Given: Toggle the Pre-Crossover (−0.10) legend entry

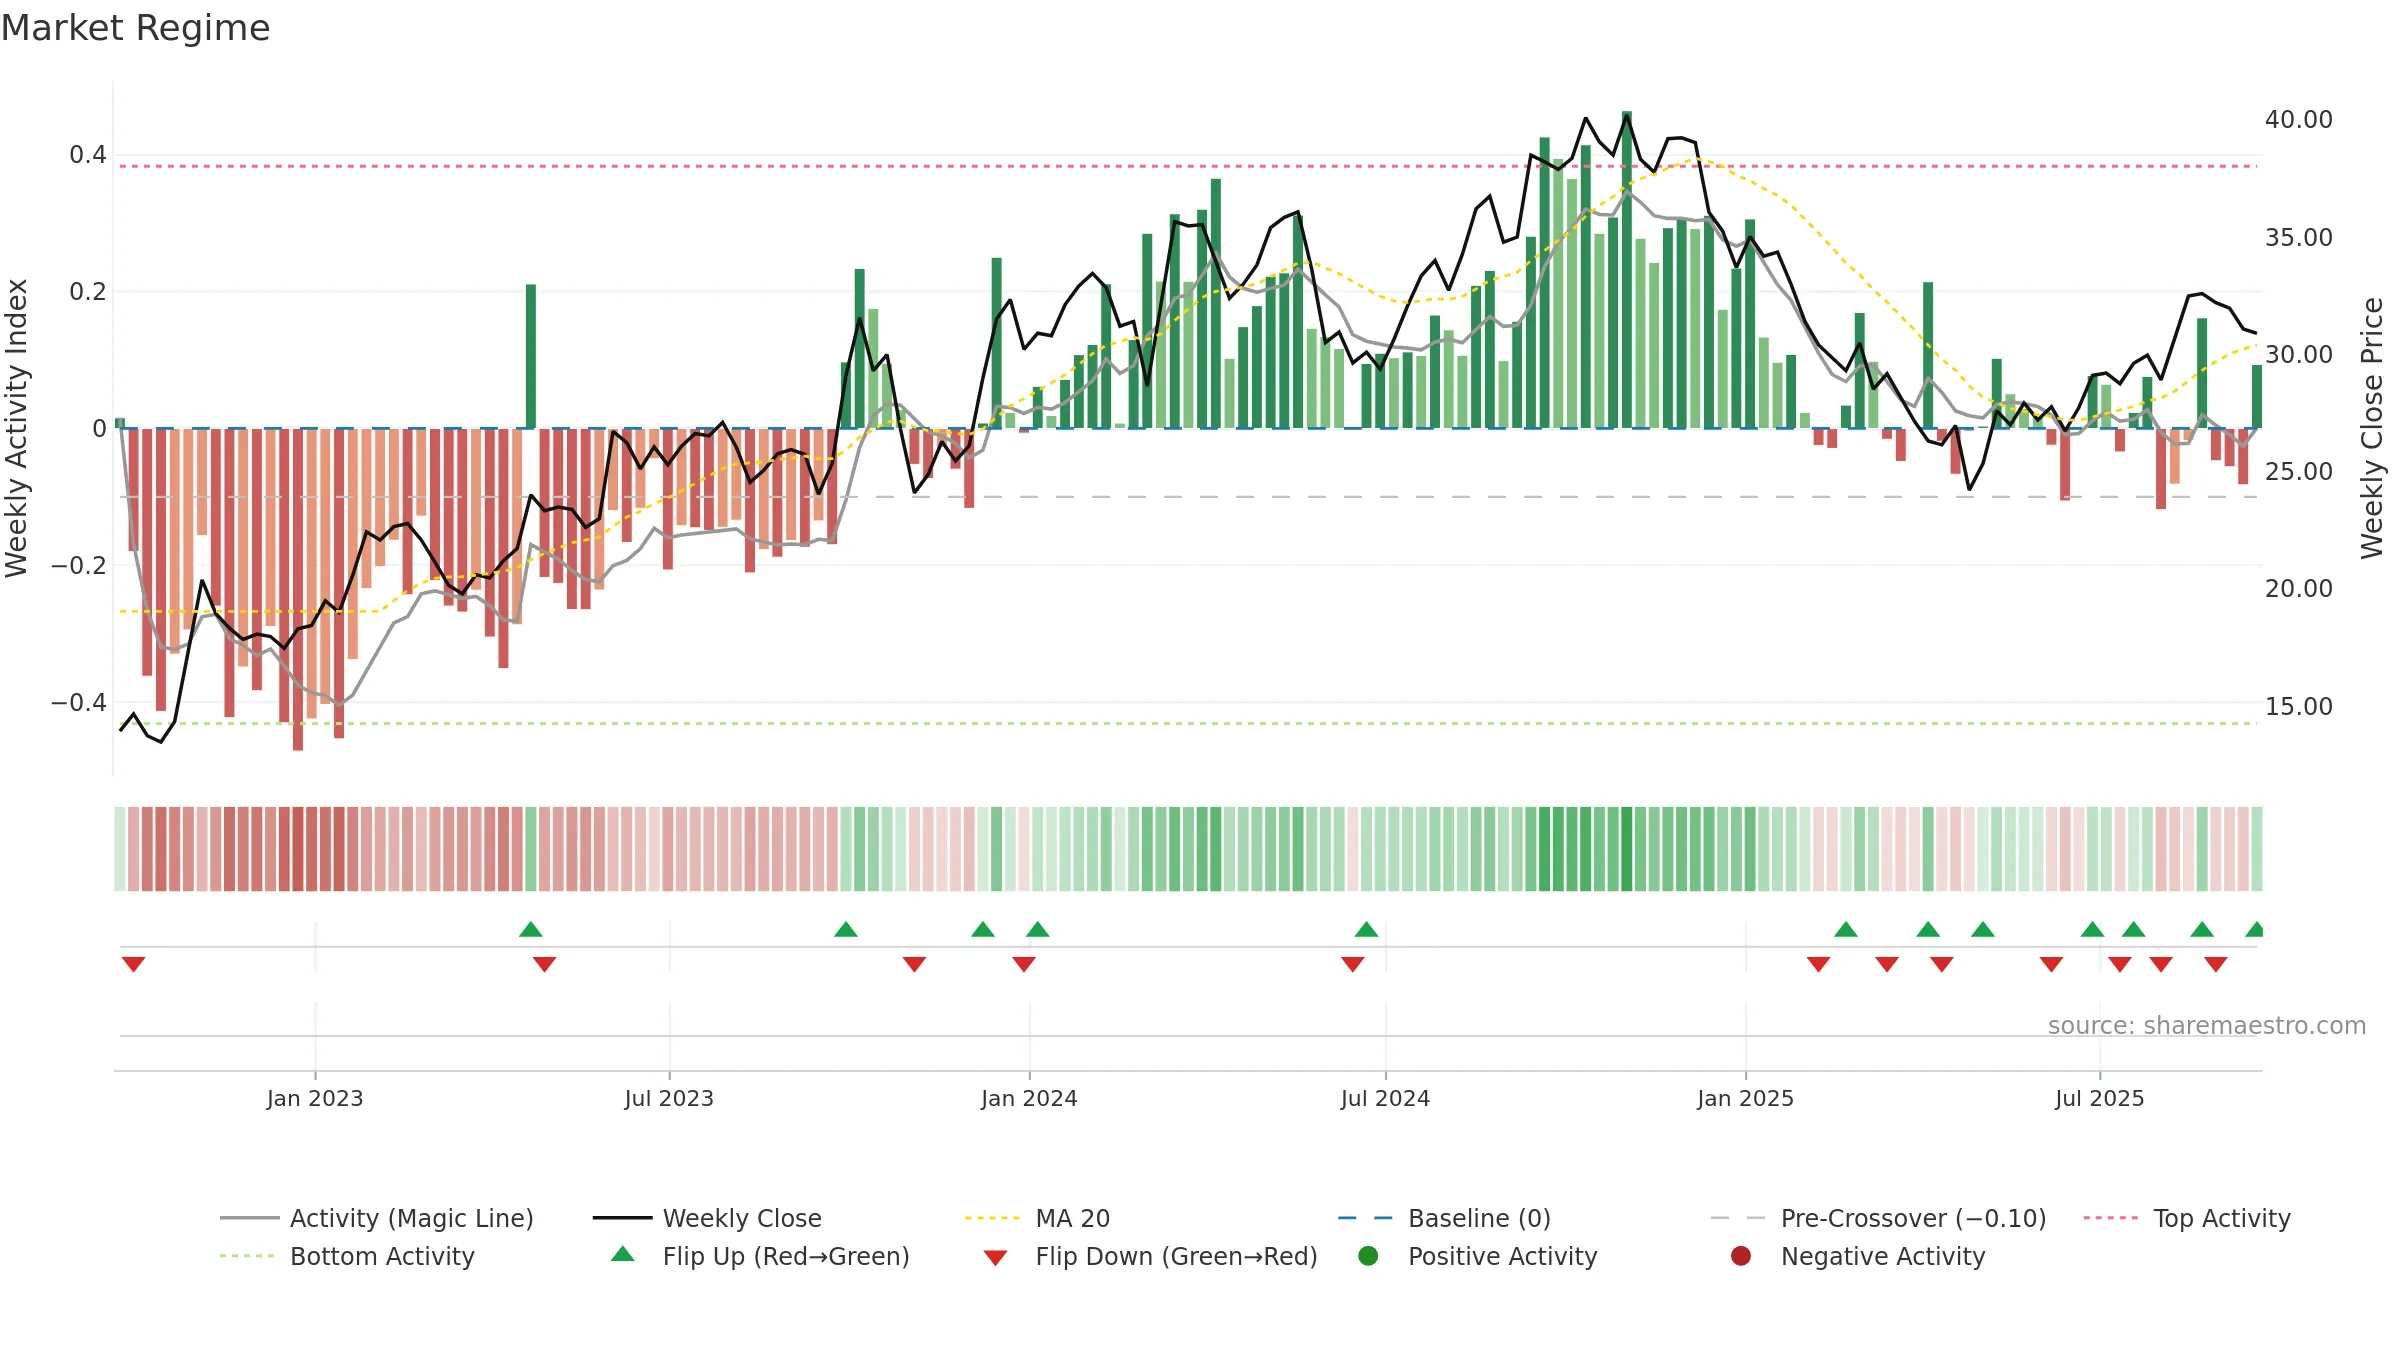Looking at the screenshot, I should pyautogui.click(x=1879, y=1218).
